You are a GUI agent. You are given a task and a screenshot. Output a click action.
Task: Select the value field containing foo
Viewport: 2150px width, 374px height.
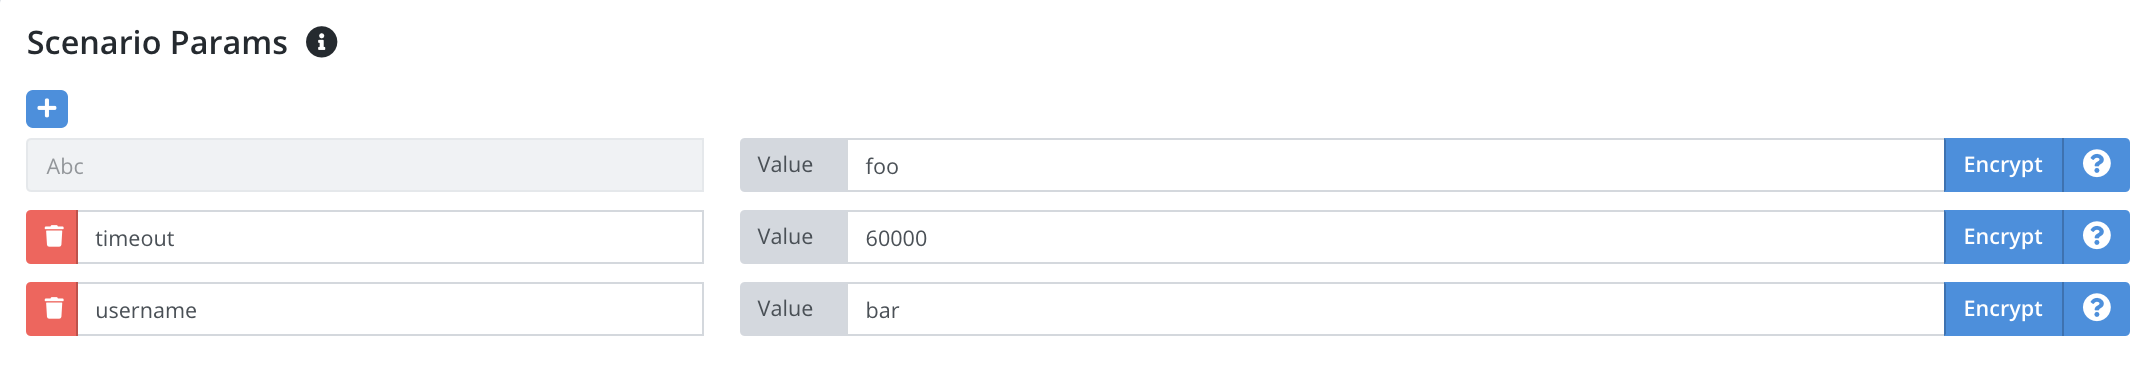[1395, 165]
